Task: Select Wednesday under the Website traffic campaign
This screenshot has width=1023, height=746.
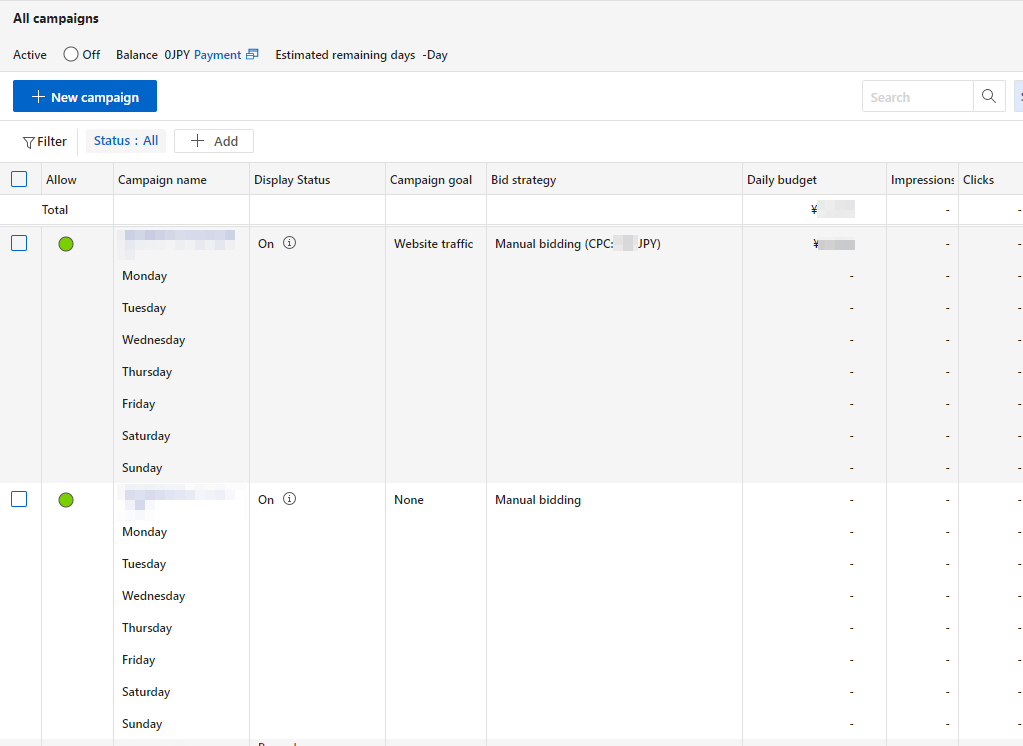Action: coord(154,340)
